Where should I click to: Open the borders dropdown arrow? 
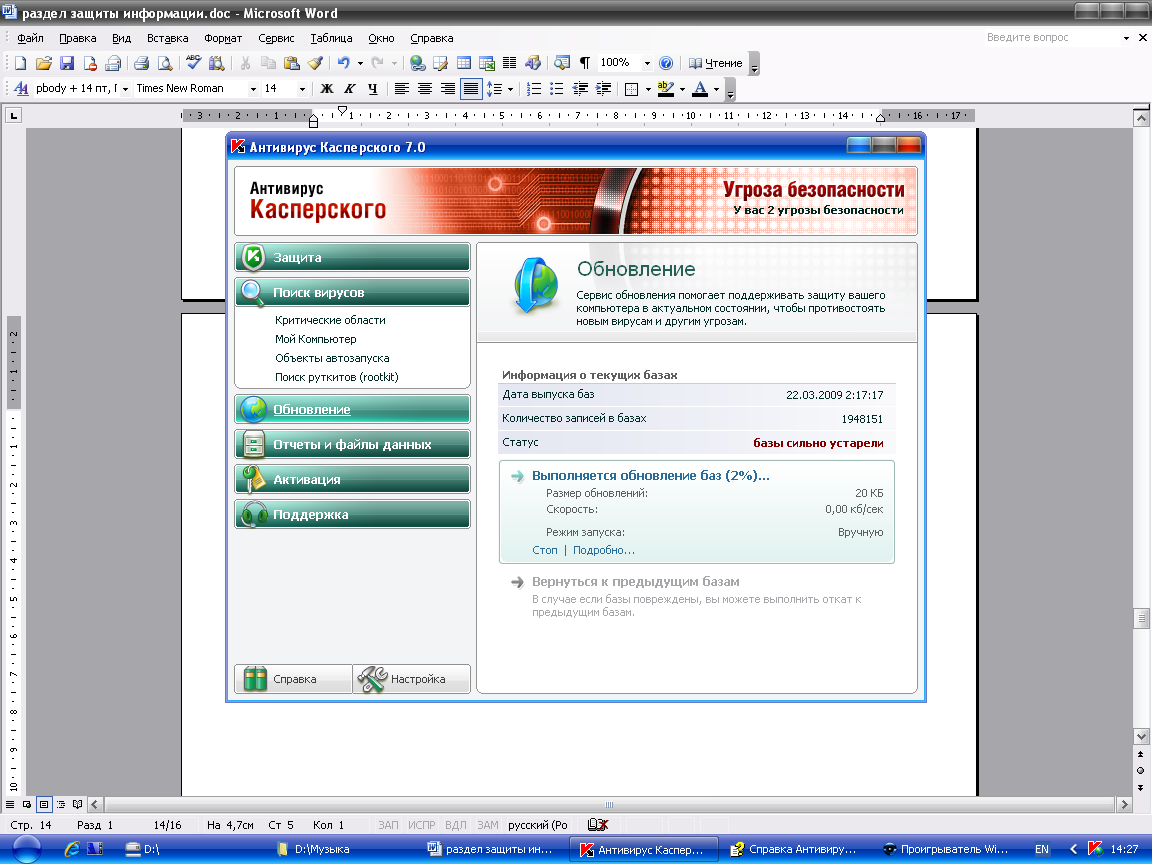[648, 89]
